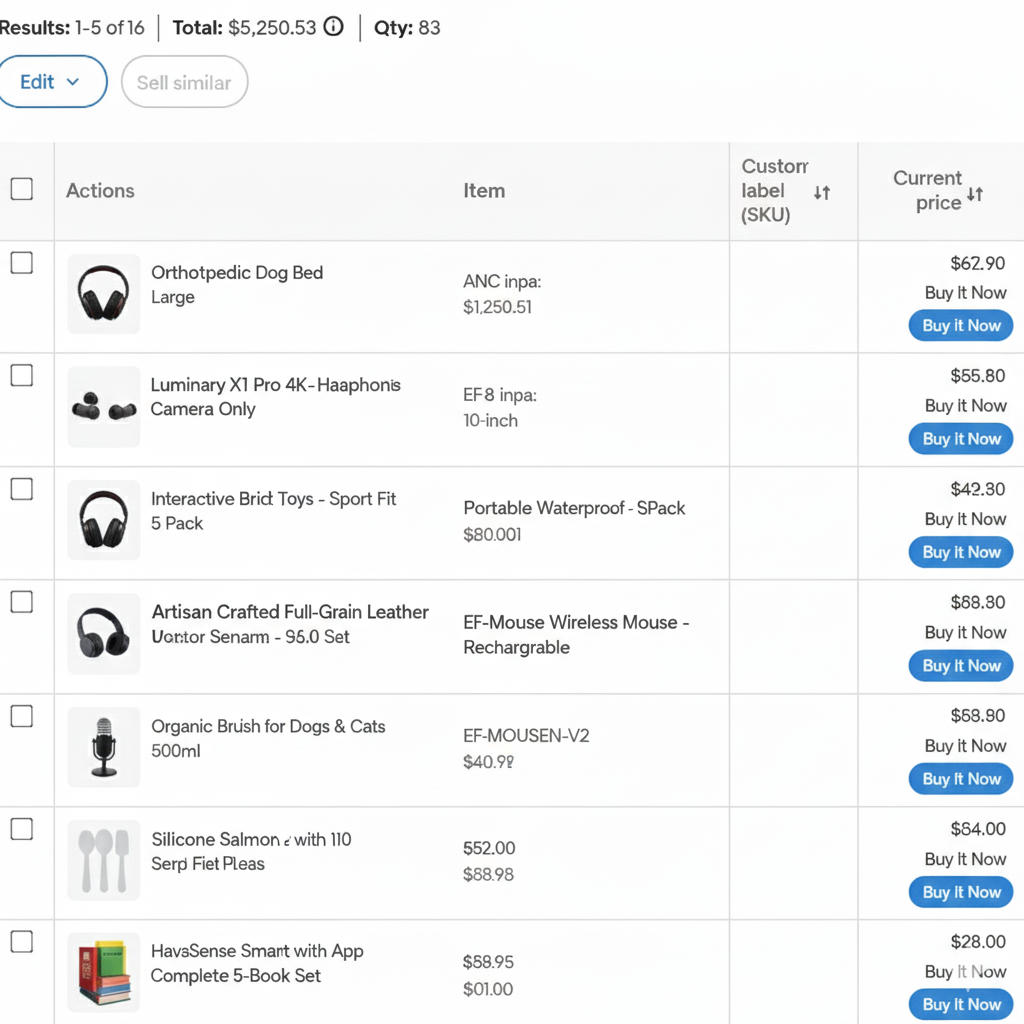
Task: Open Luminary X1 Pro 4K listing title
Action: (x=275, y=385)
